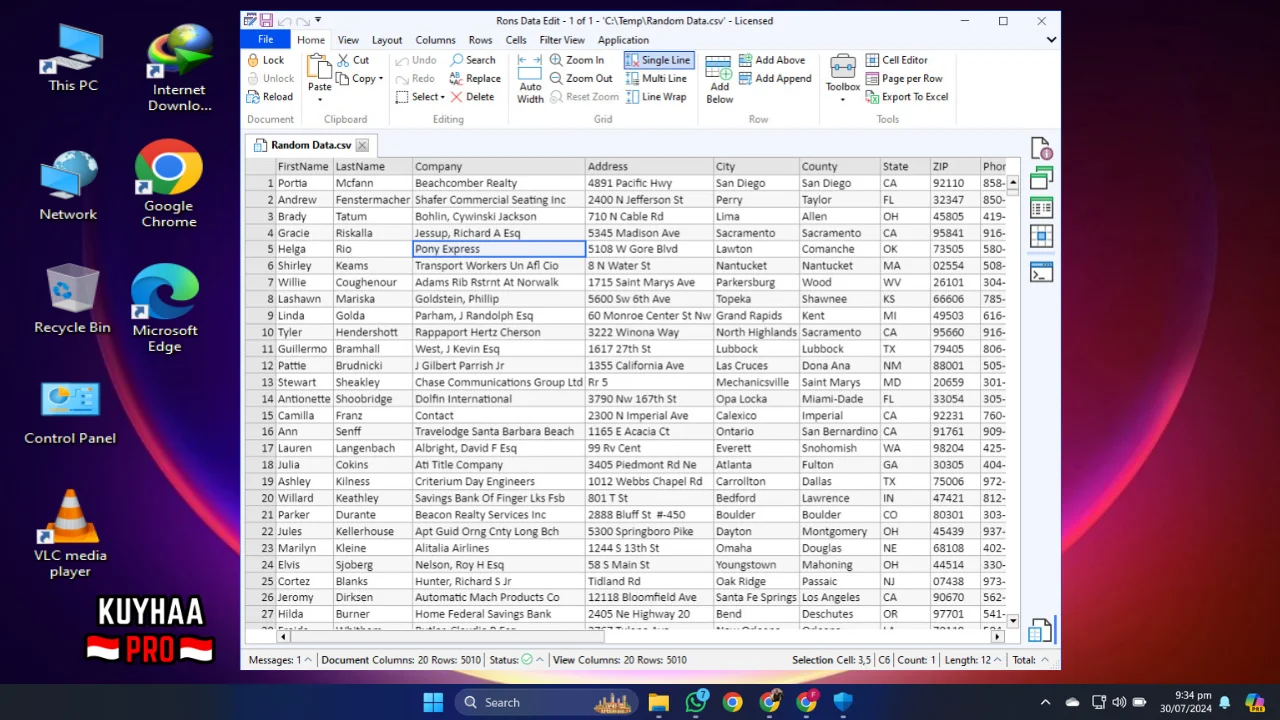The width and height of the screenshot is (1280, 720).
Task: Click the large Paste clipboard icon
Action: pyautogui.click(x=319, y=67)
